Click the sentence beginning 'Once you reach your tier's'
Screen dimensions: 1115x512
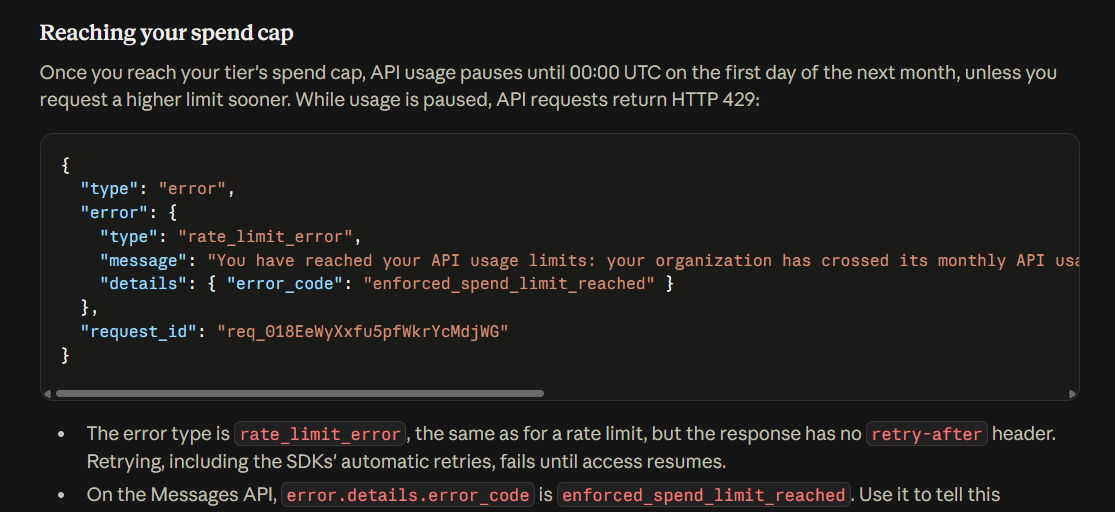pos(548,87)
